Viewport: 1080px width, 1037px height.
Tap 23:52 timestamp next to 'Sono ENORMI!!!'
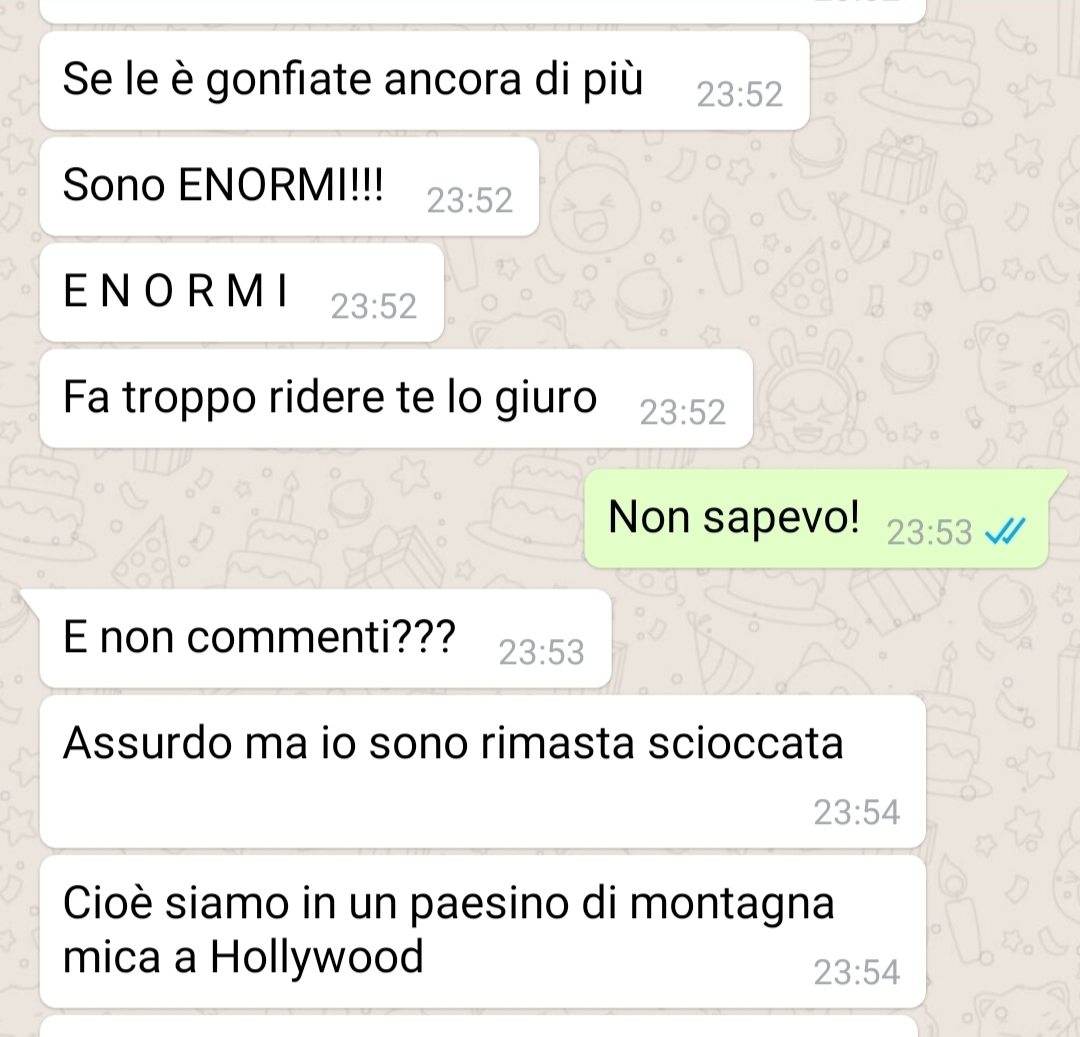coord(470,200)
